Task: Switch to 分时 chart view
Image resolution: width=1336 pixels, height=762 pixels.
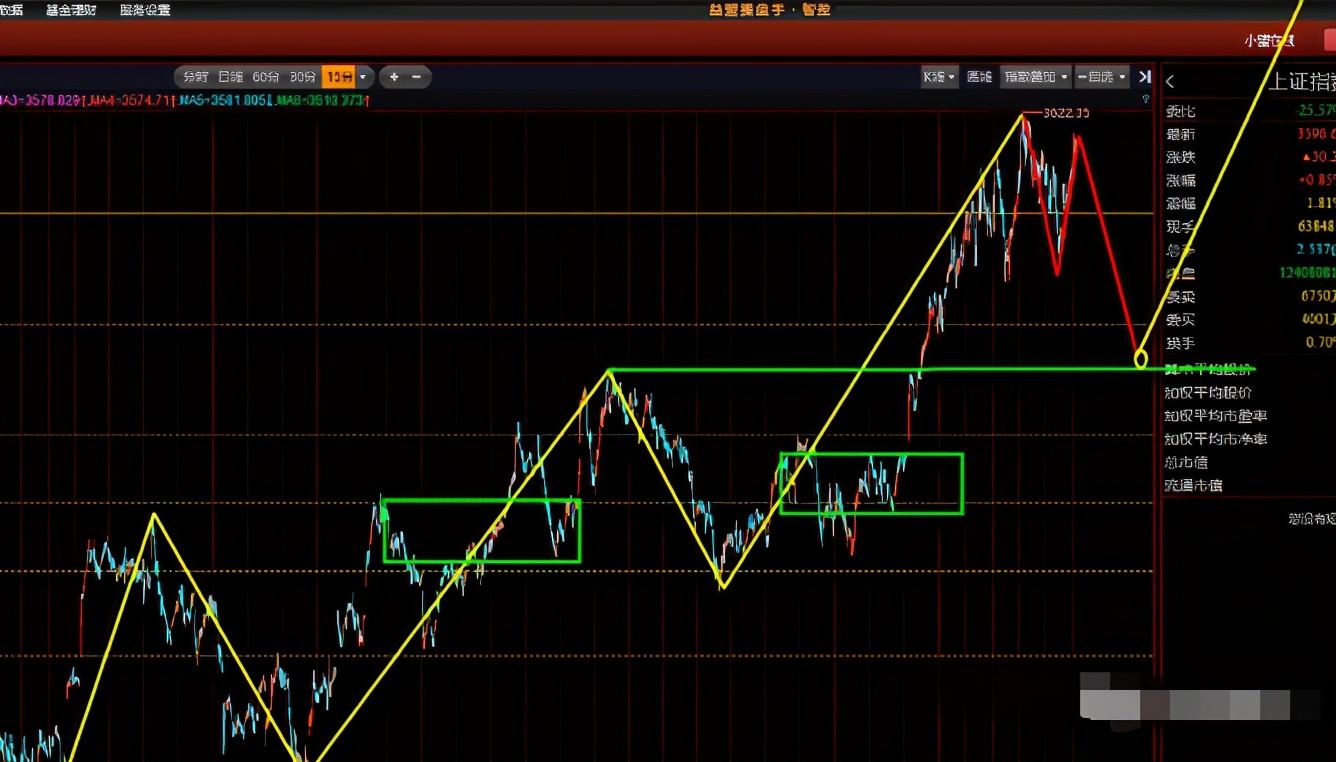Action: tap(195, 77)
